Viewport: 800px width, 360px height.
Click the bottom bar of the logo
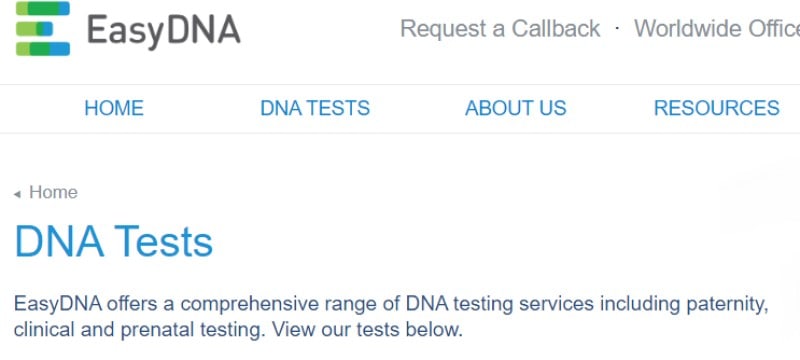pos(43,49)
